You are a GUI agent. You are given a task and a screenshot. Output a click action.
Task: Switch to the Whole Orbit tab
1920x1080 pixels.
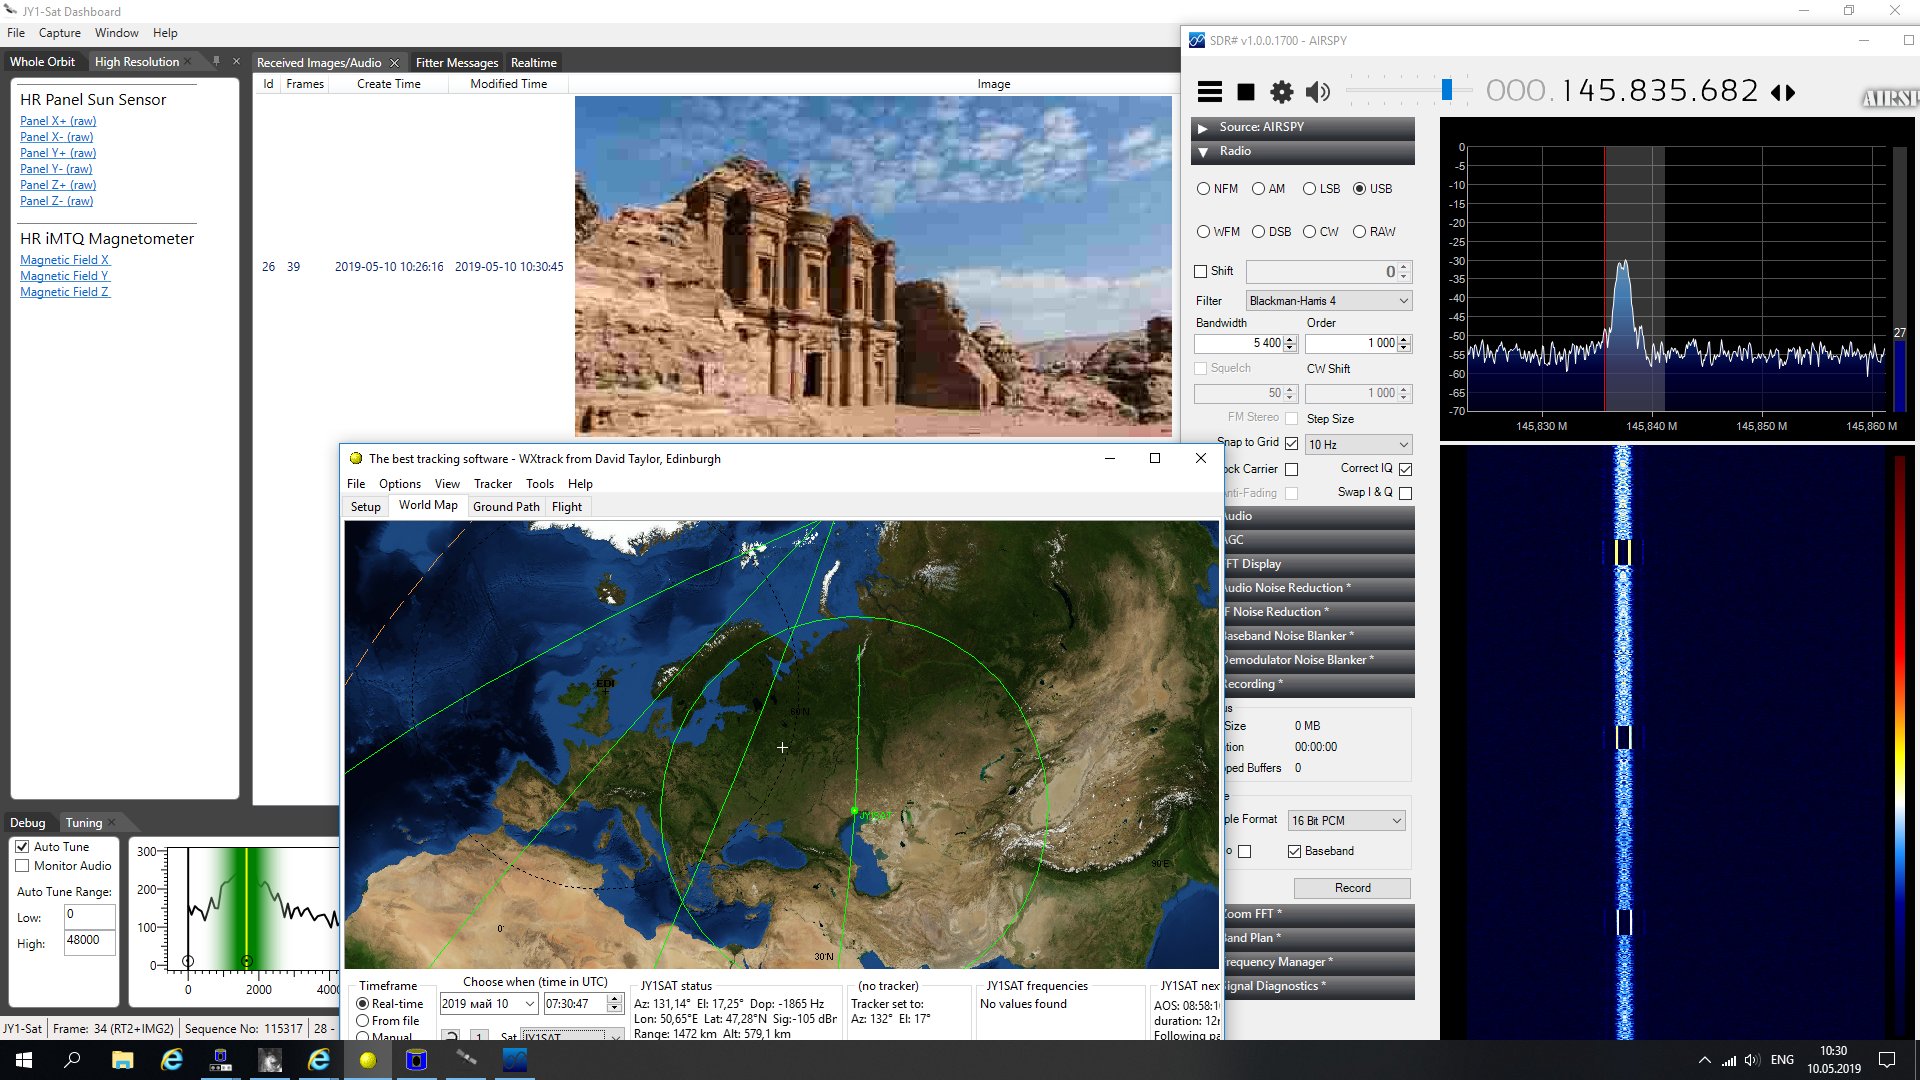coord(42,62)
